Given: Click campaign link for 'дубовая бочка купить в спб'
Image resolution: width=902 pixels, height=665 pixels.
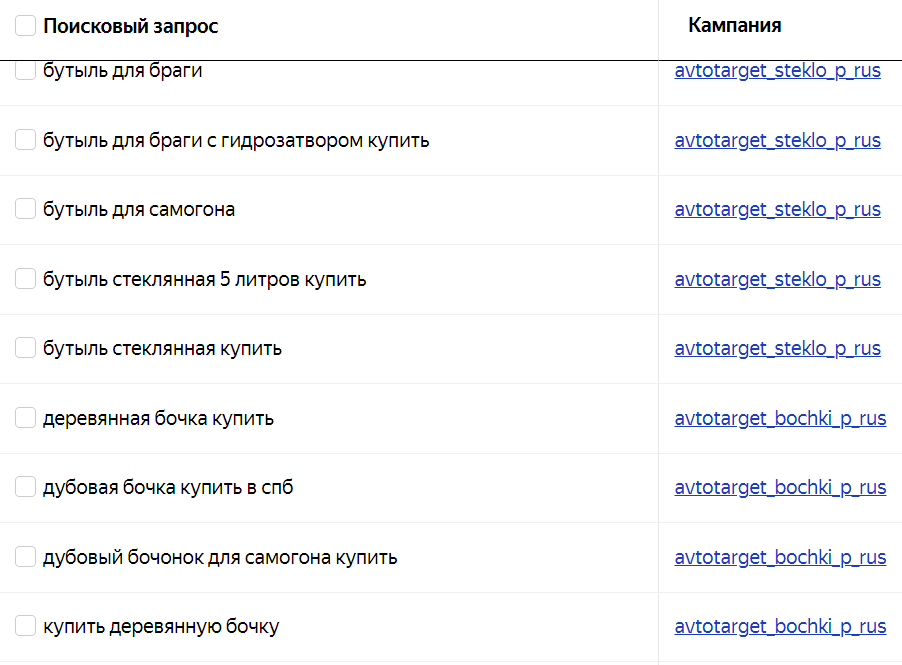Looking at the screenshot, I should [780, 487].
